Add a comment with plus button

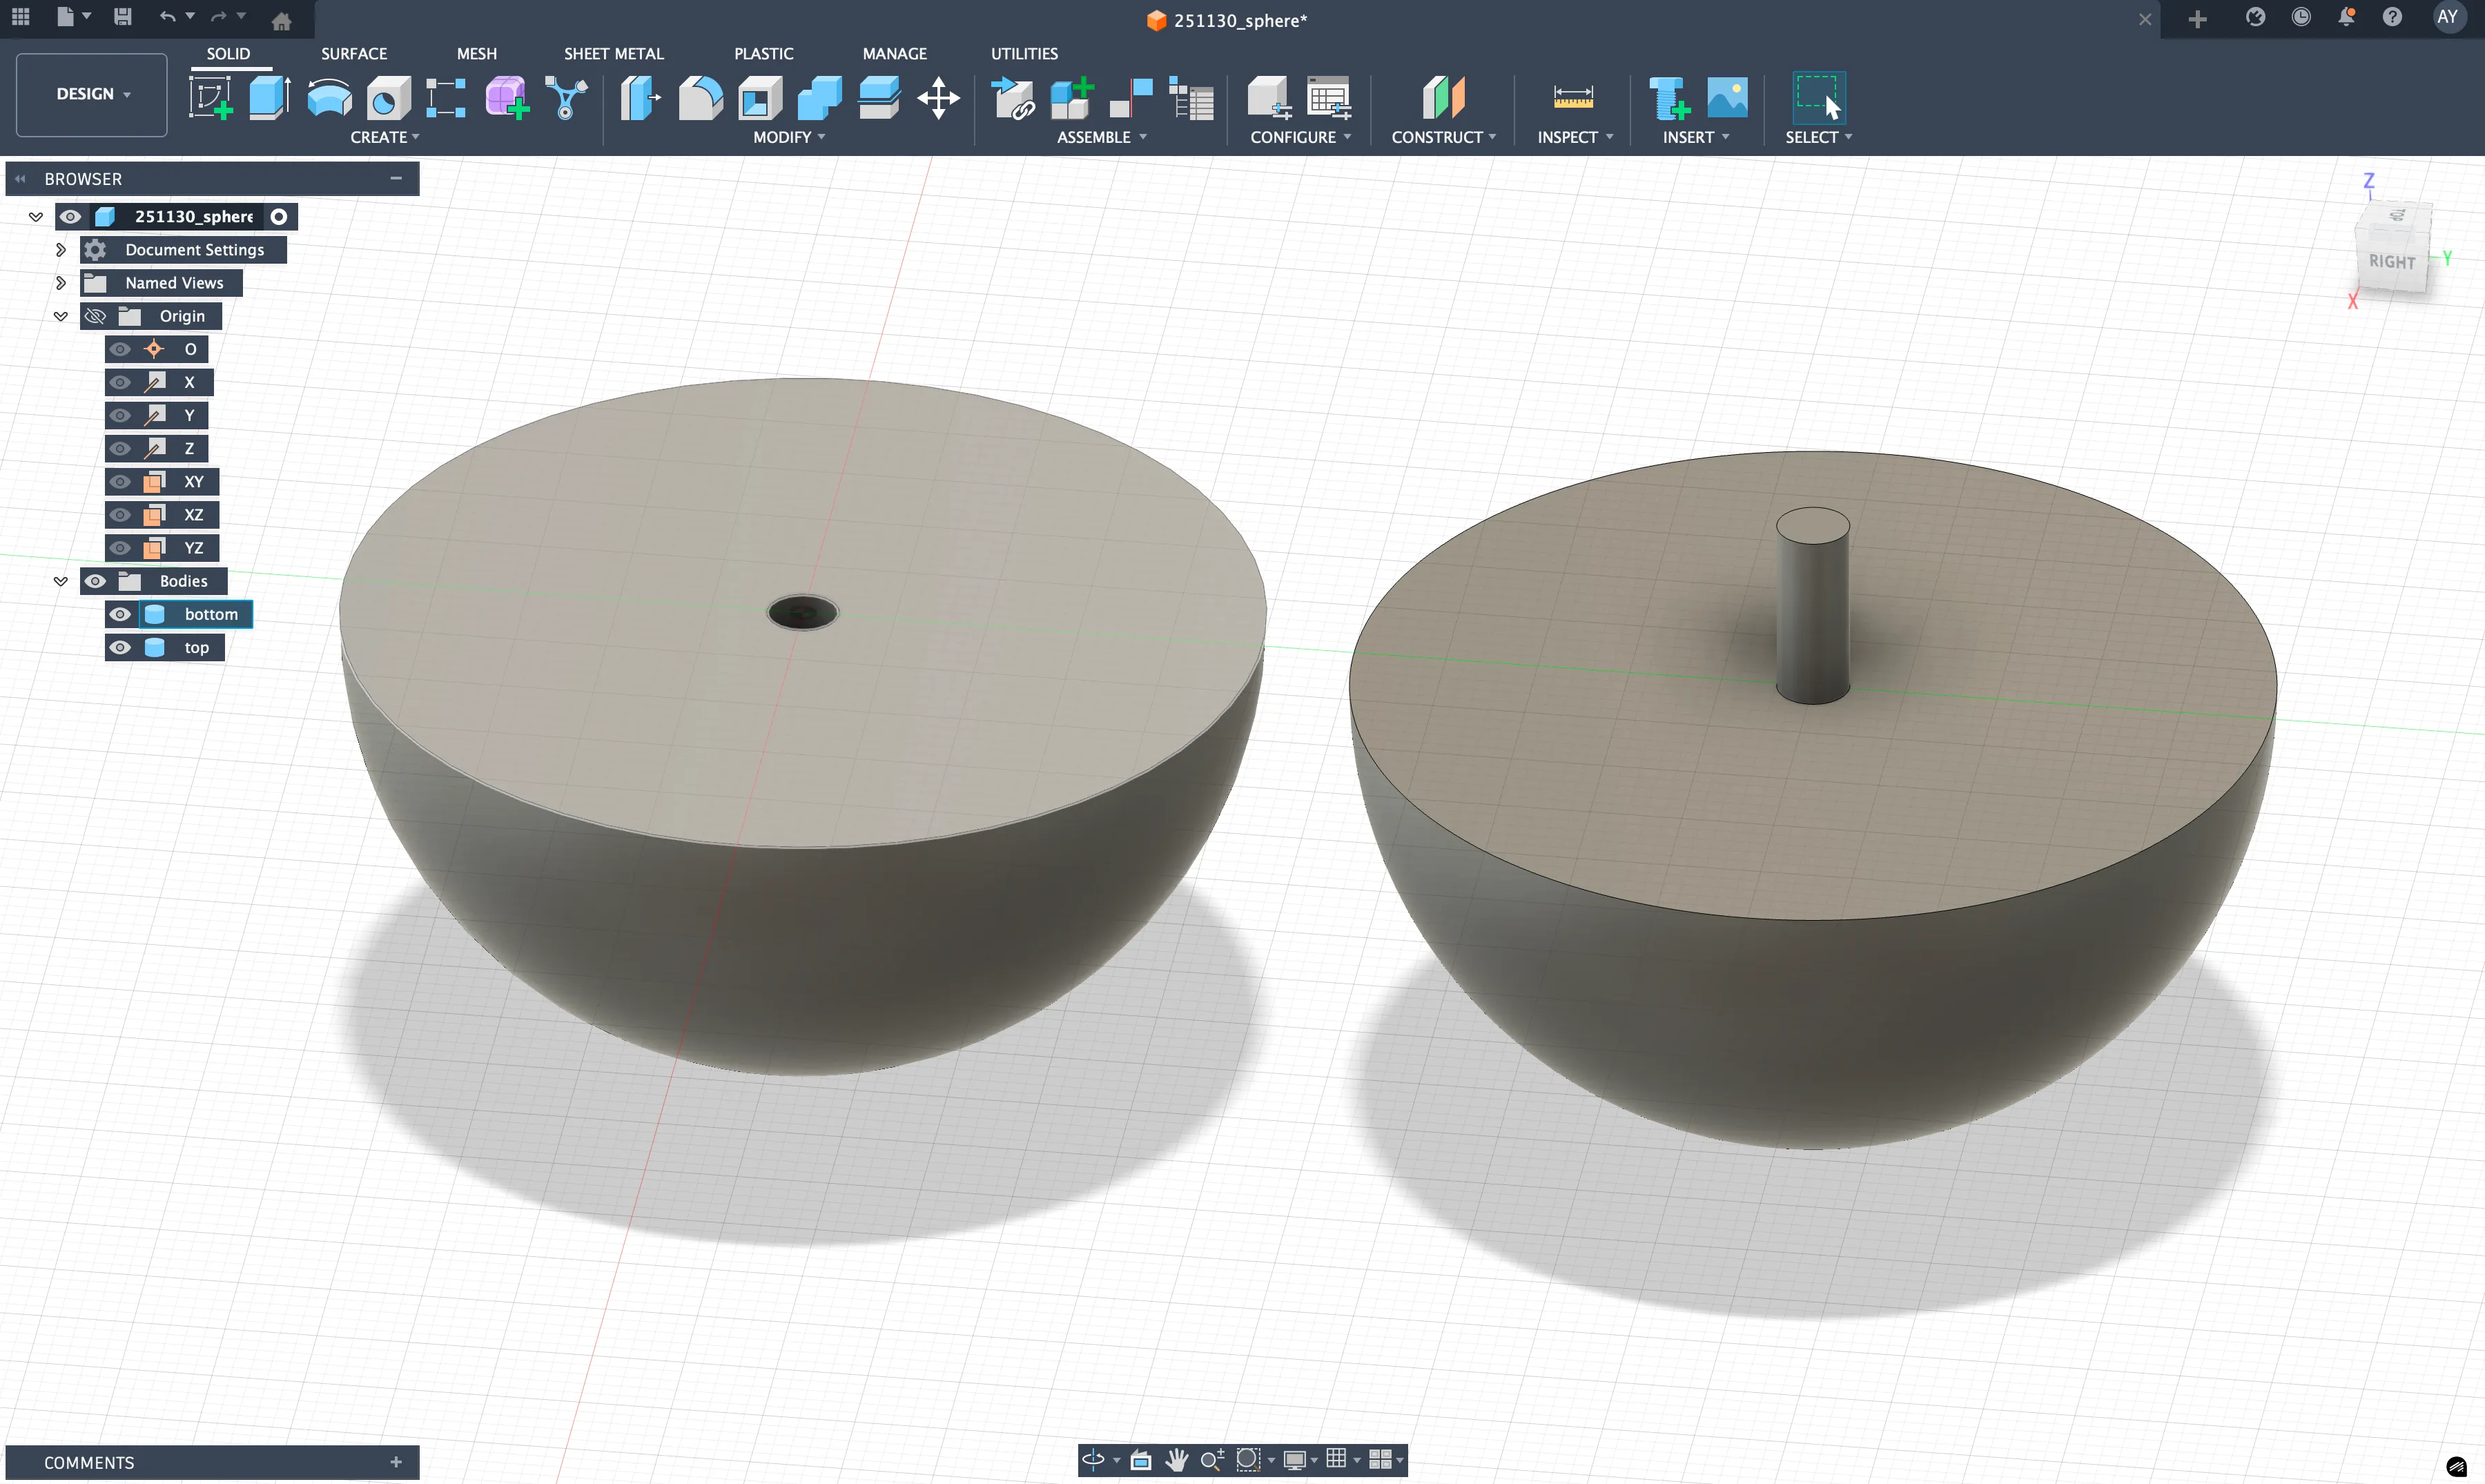pyautogui.click(x=396, y=1462)
